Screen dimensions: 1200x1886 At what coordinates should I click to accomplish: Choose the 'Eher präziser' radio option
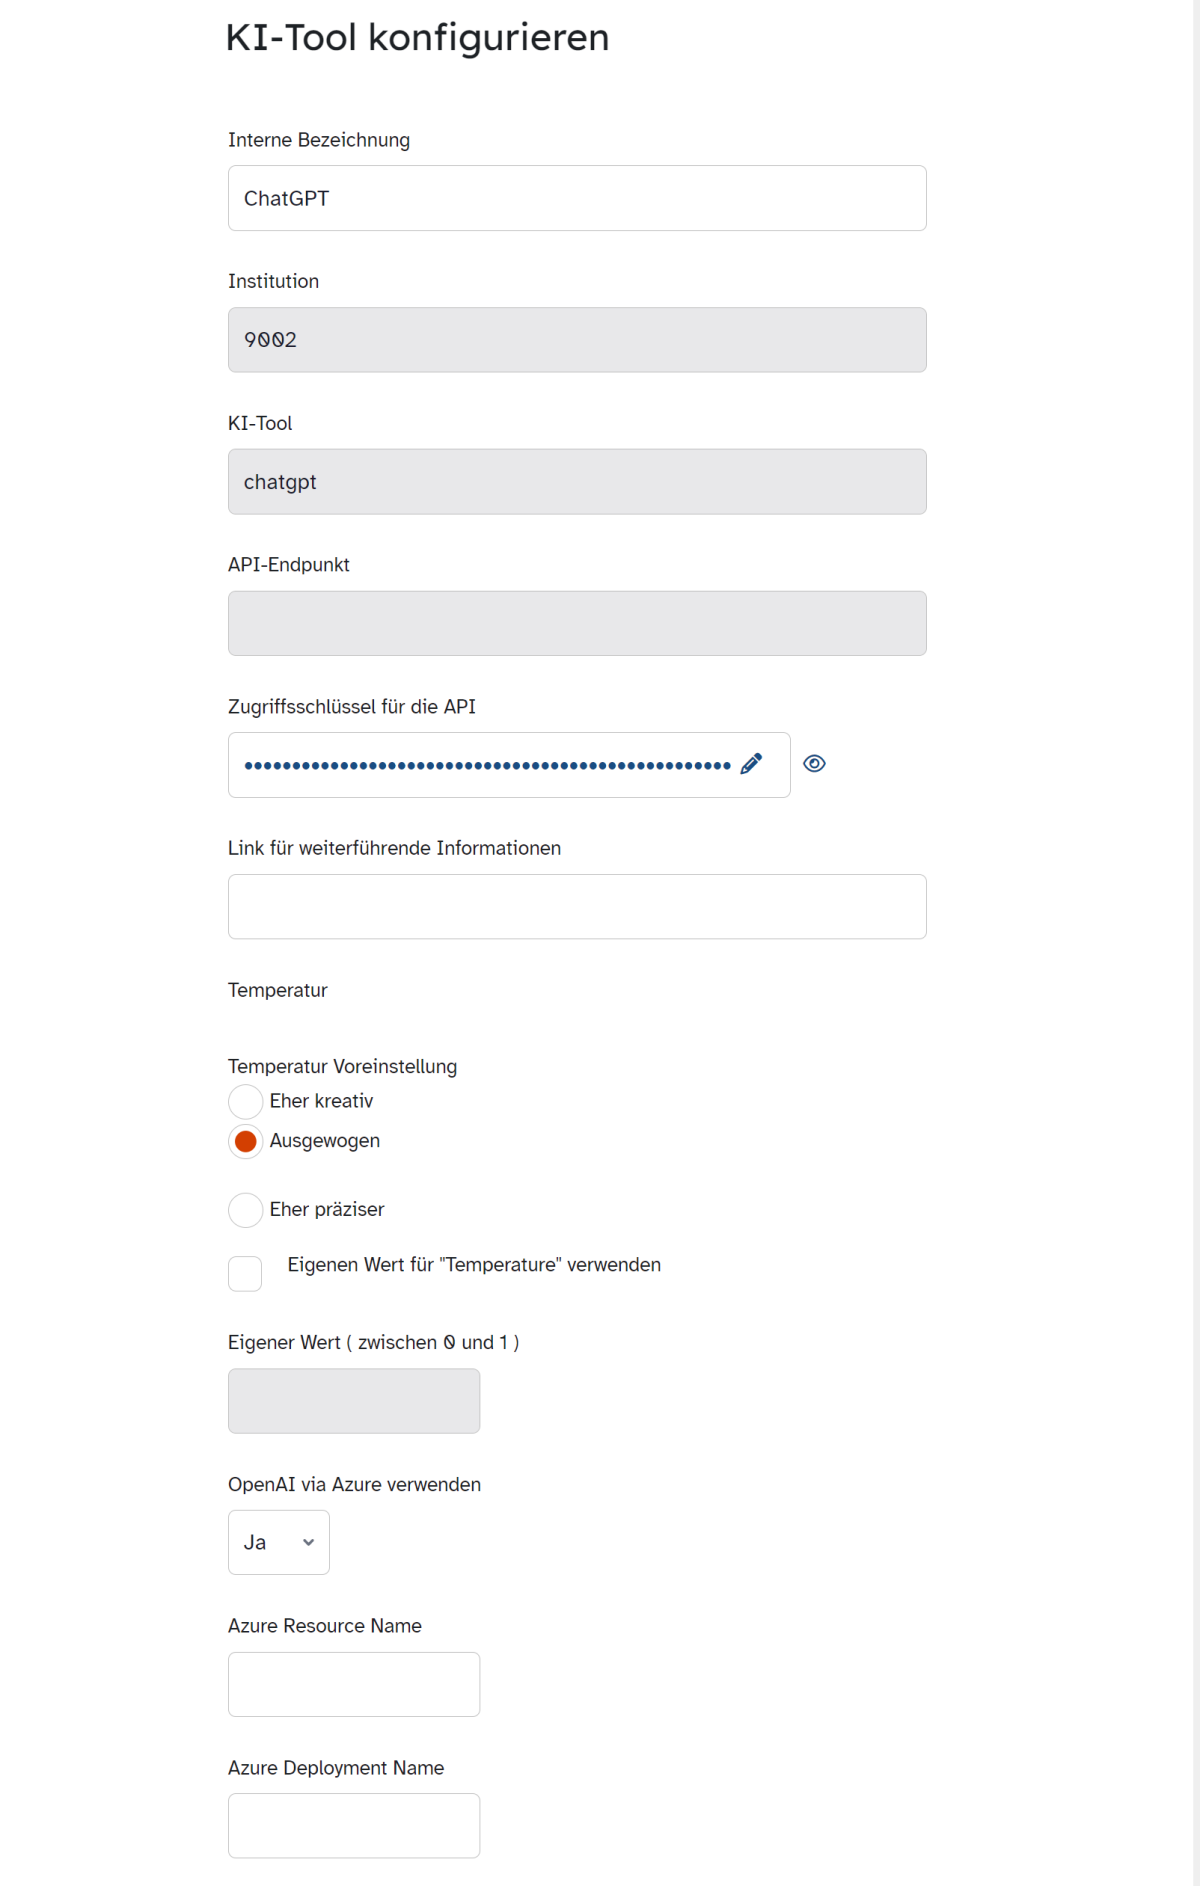point(246,1210)
